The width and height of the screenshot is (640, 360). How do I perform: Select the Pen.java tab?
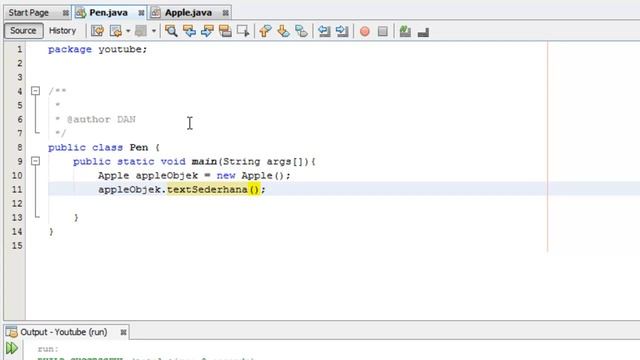109,13
